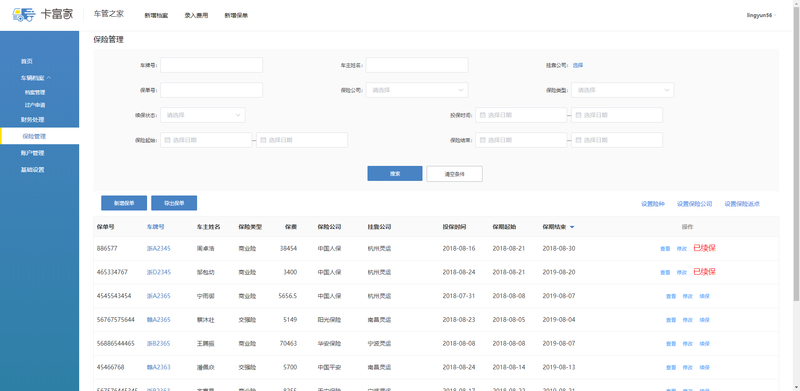Click the 导出保单 button
This screenshot has height=391, width=800.
(174, 203)
